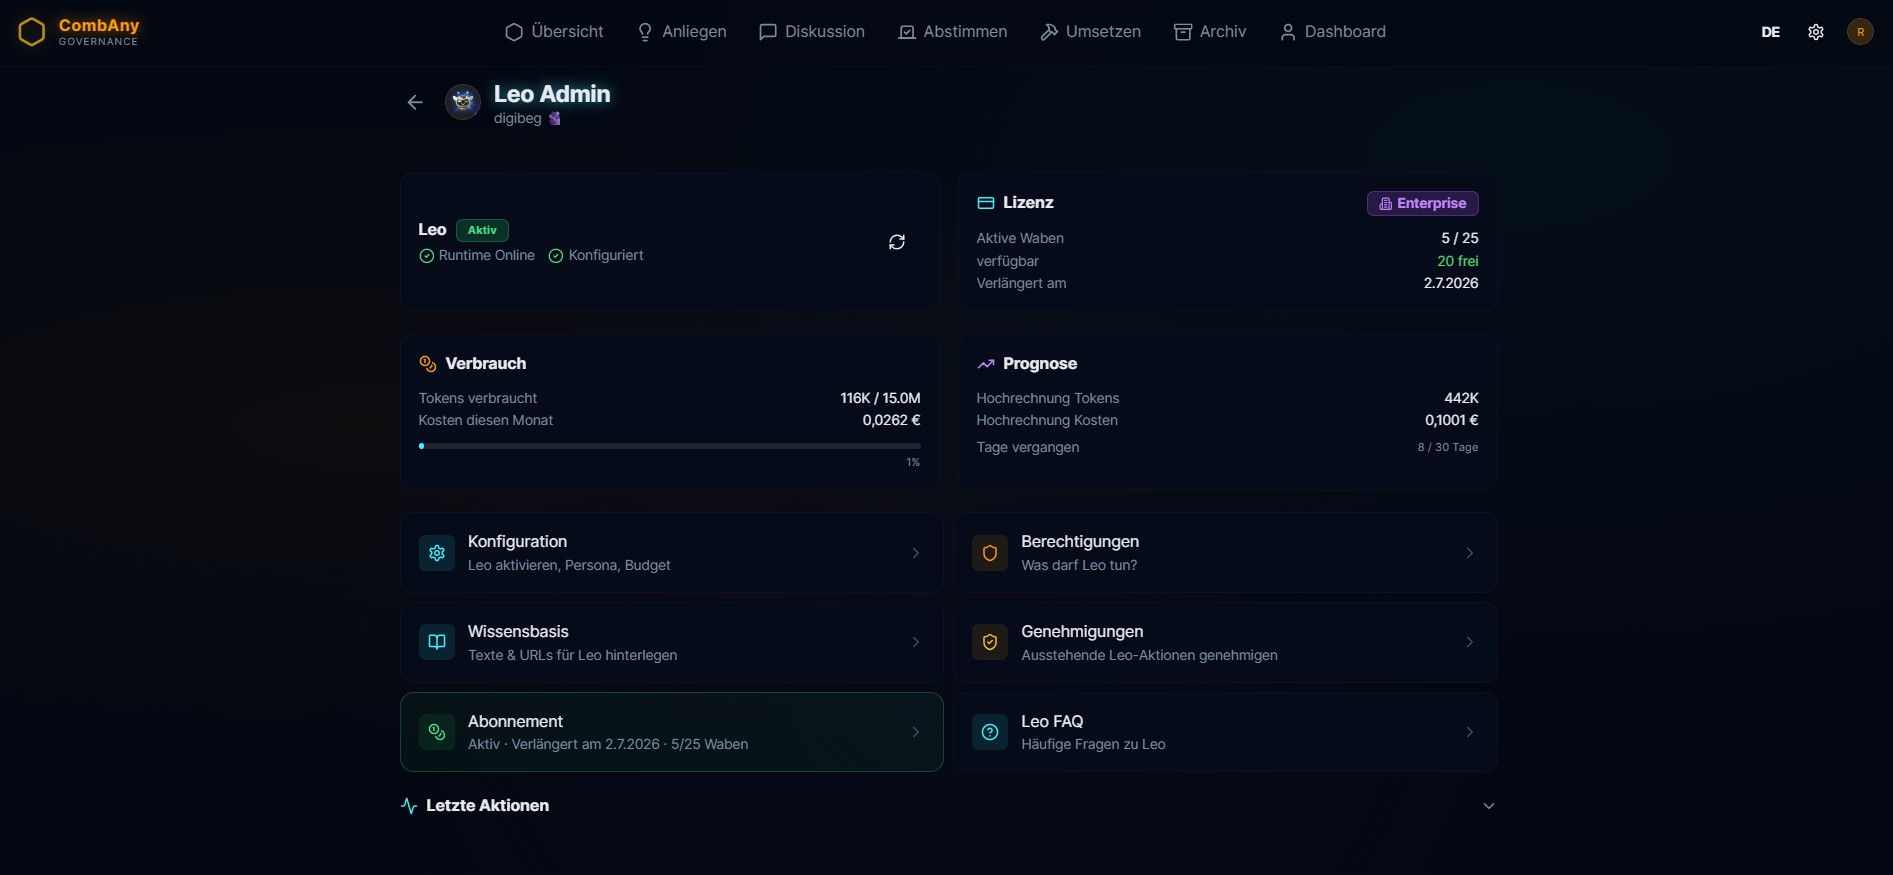
Task: Click the Abonnement chevron arrow
Action: tap(915, 732)
